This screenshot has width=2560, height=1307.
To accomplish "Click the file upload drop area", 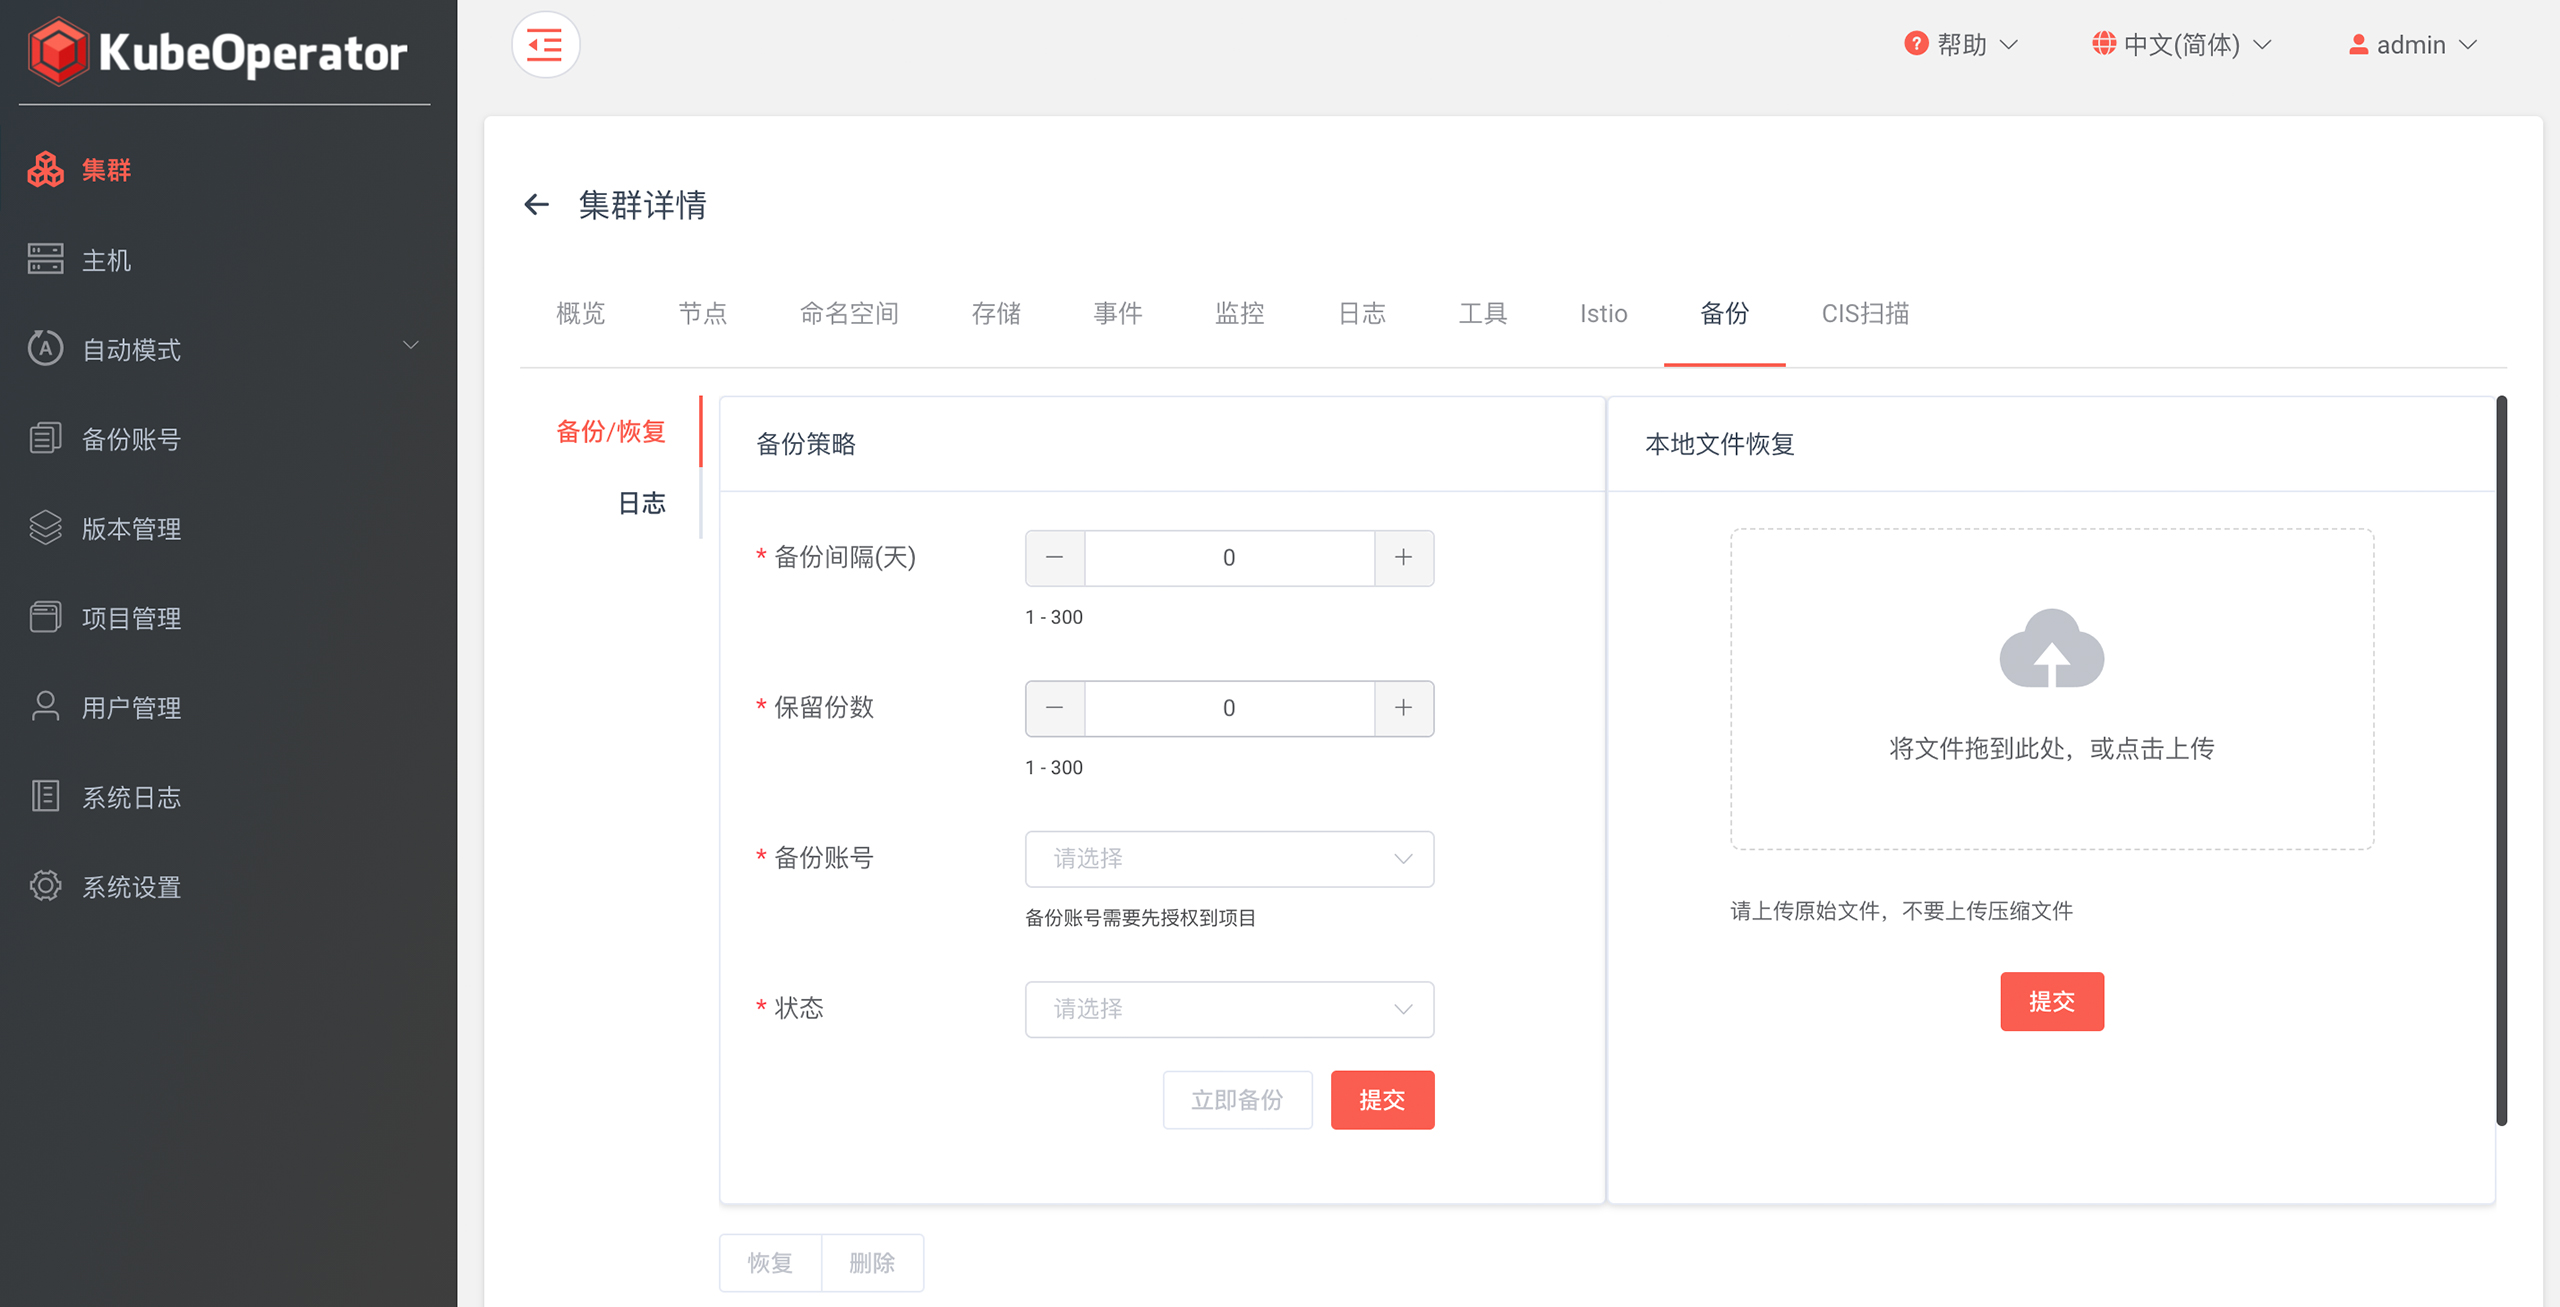I will point(2052,689).
